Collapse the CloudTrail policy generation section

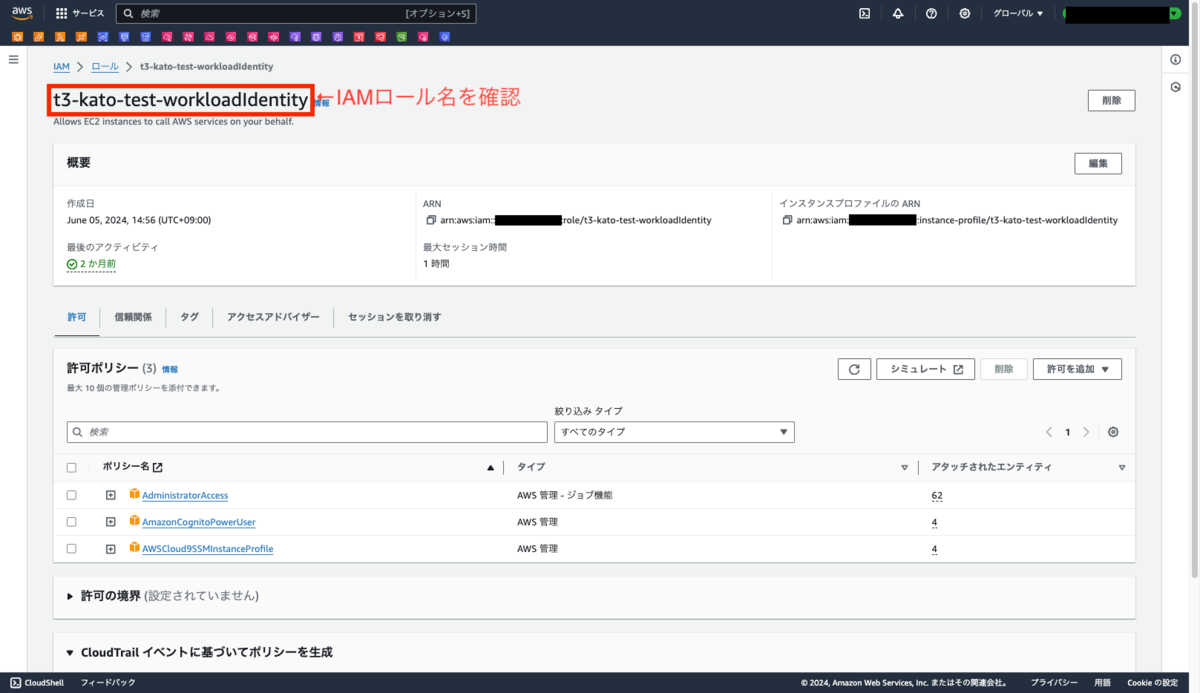click(70, 652)
